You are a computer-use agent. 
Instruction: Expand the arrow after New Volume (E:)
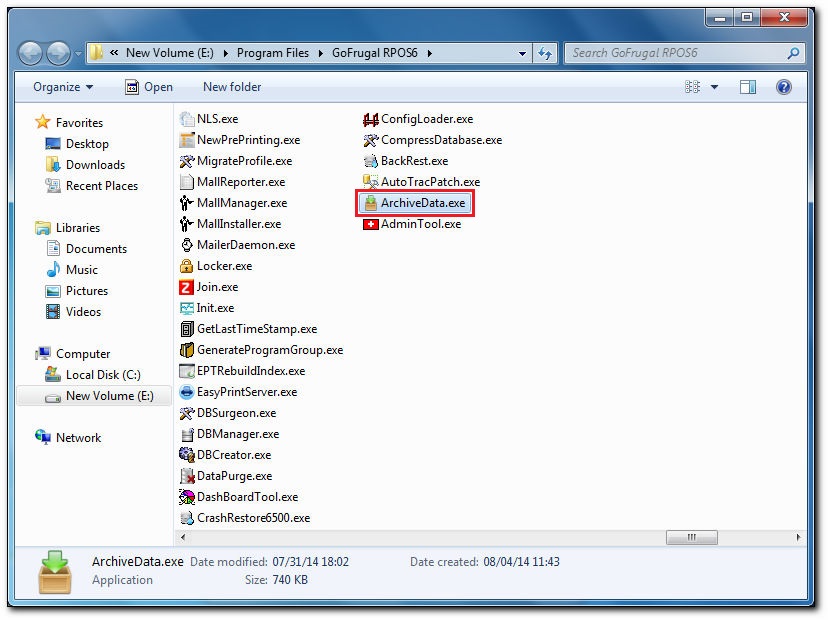pos(226,53)
